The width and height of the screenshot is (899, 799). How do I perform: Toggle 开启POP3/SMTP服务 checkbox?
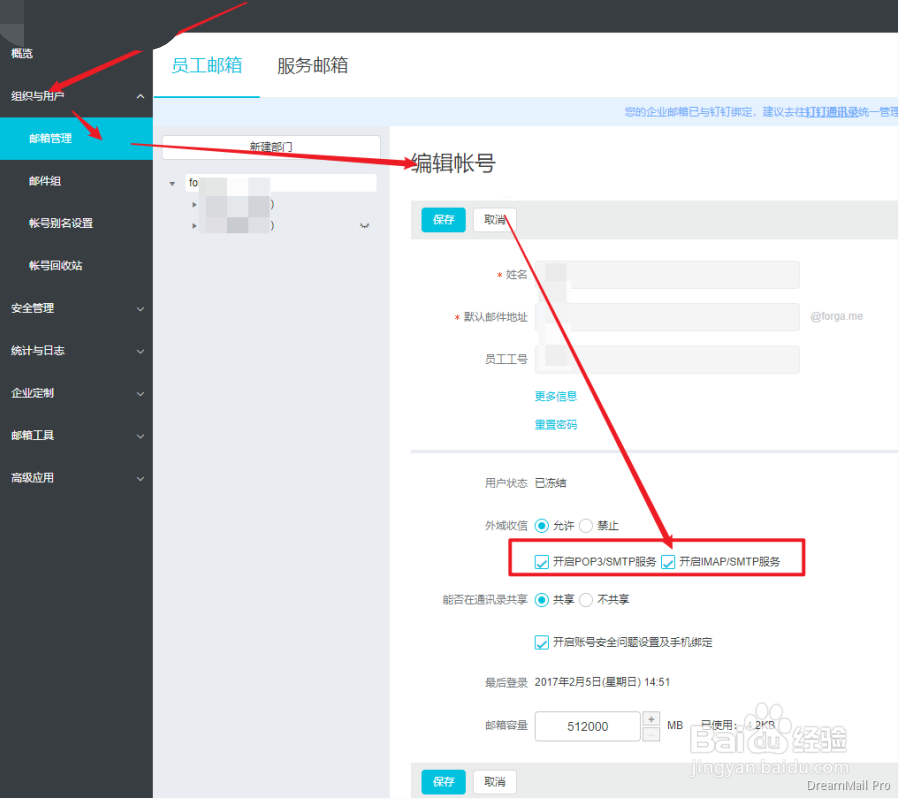pos(541,562)
